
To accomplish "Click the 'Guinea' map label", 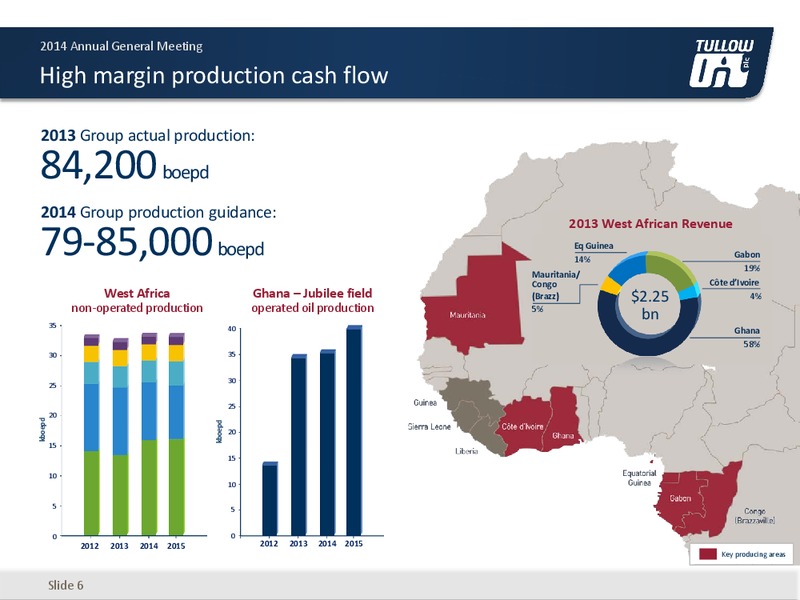I will point(425,403).
